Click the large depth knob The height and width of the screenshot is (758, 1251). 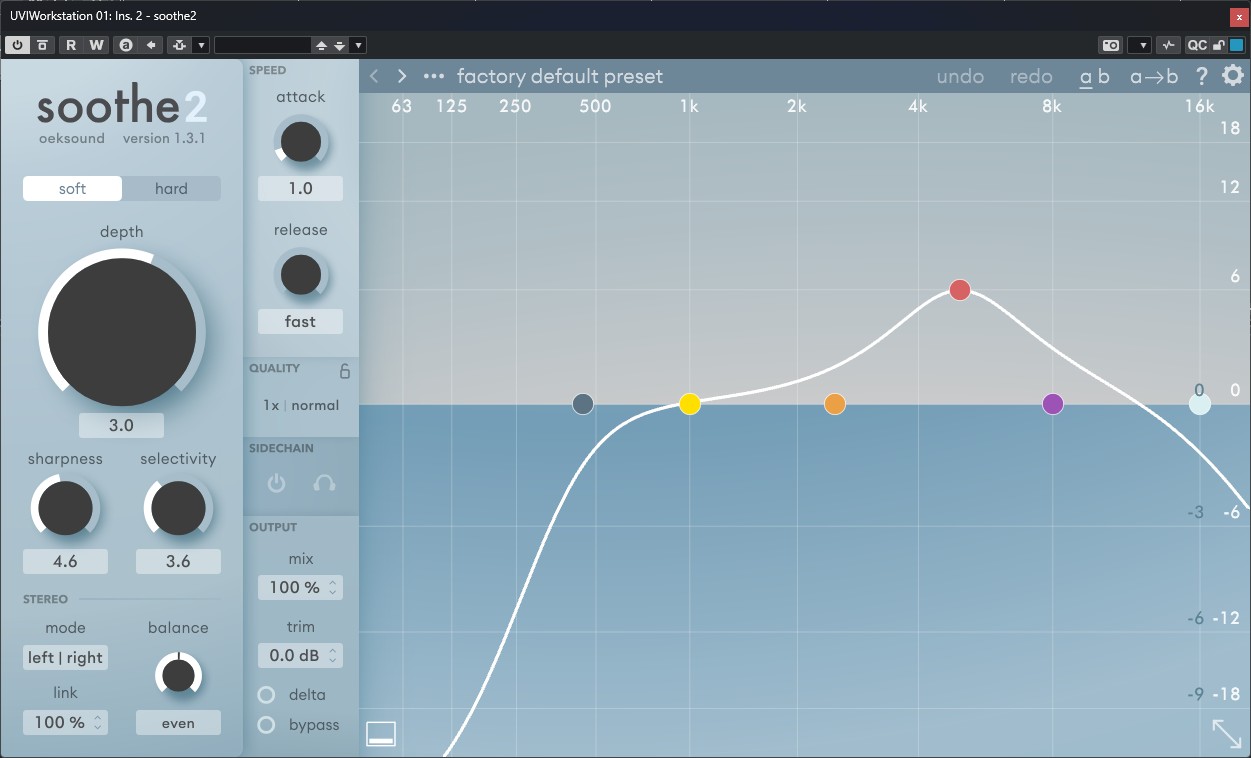coord(122,332)
